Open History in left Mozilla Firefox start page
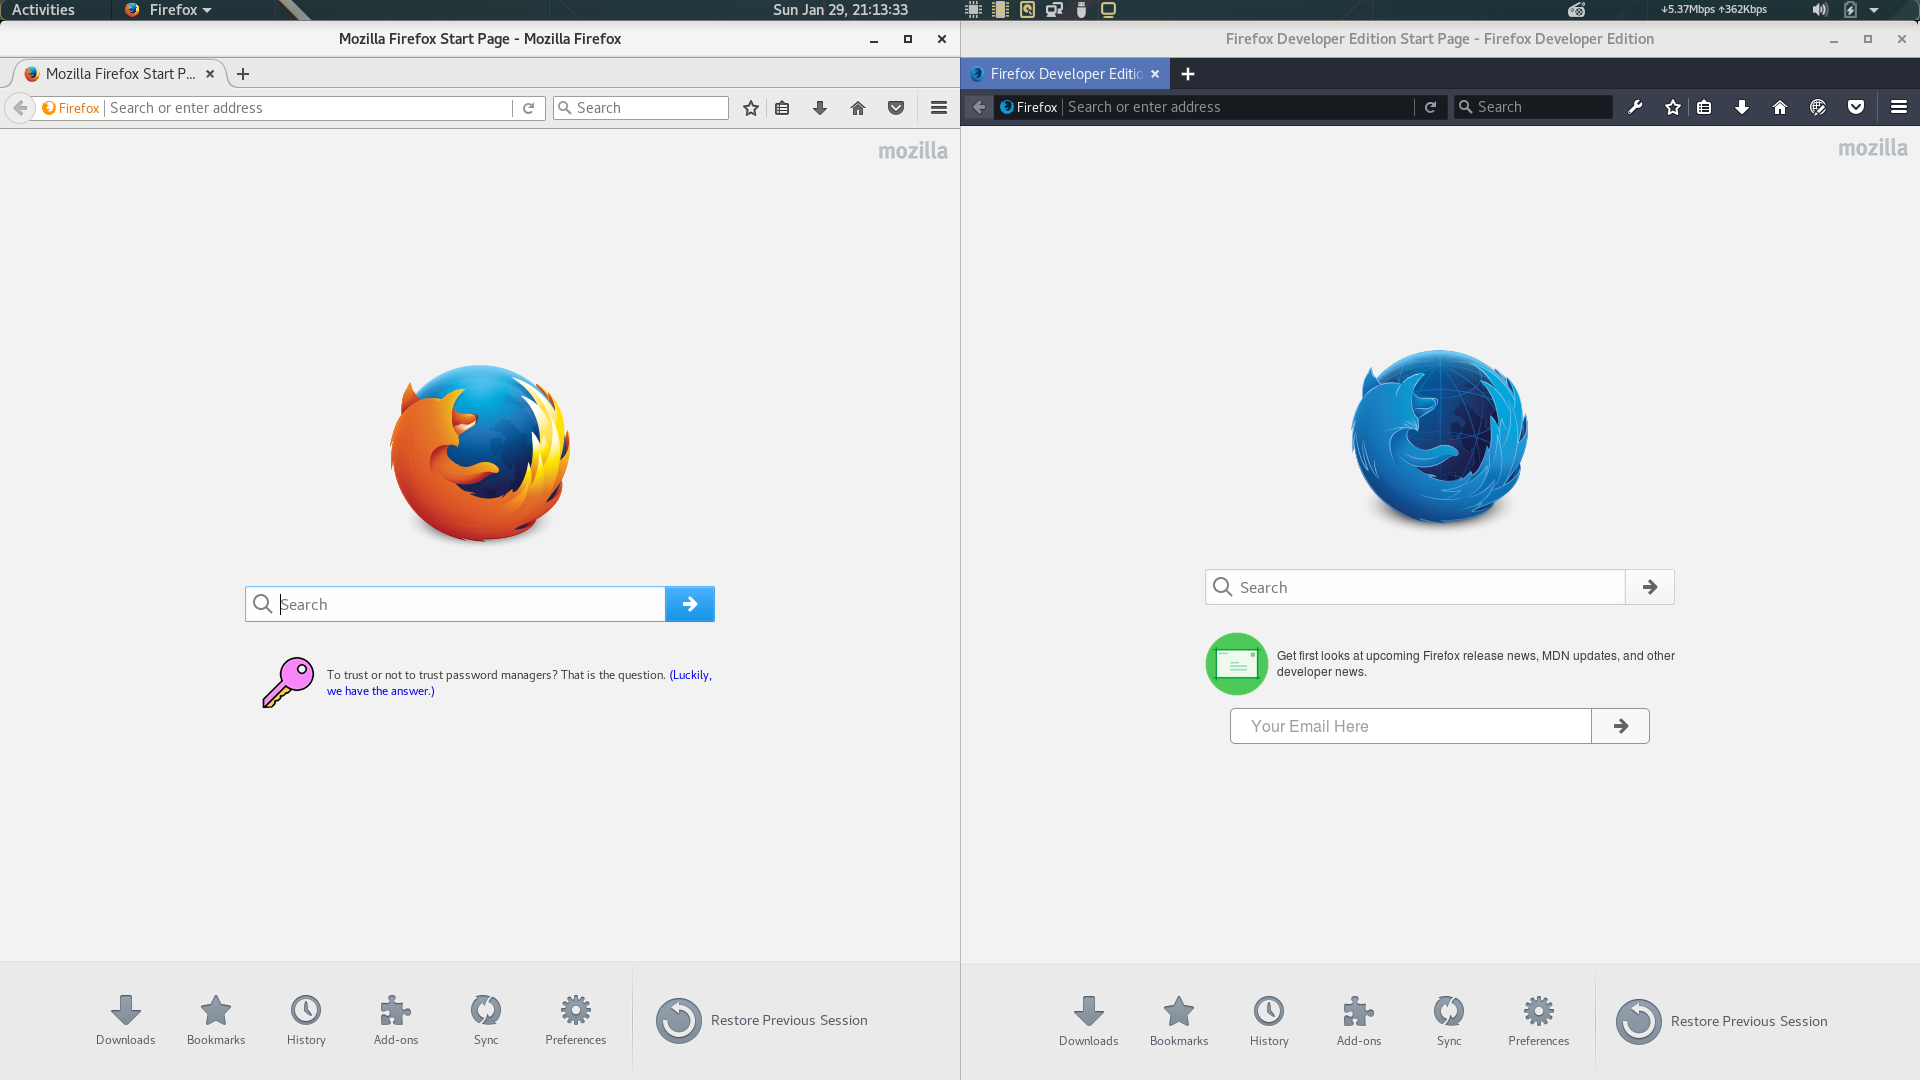 pos(306,1020)
